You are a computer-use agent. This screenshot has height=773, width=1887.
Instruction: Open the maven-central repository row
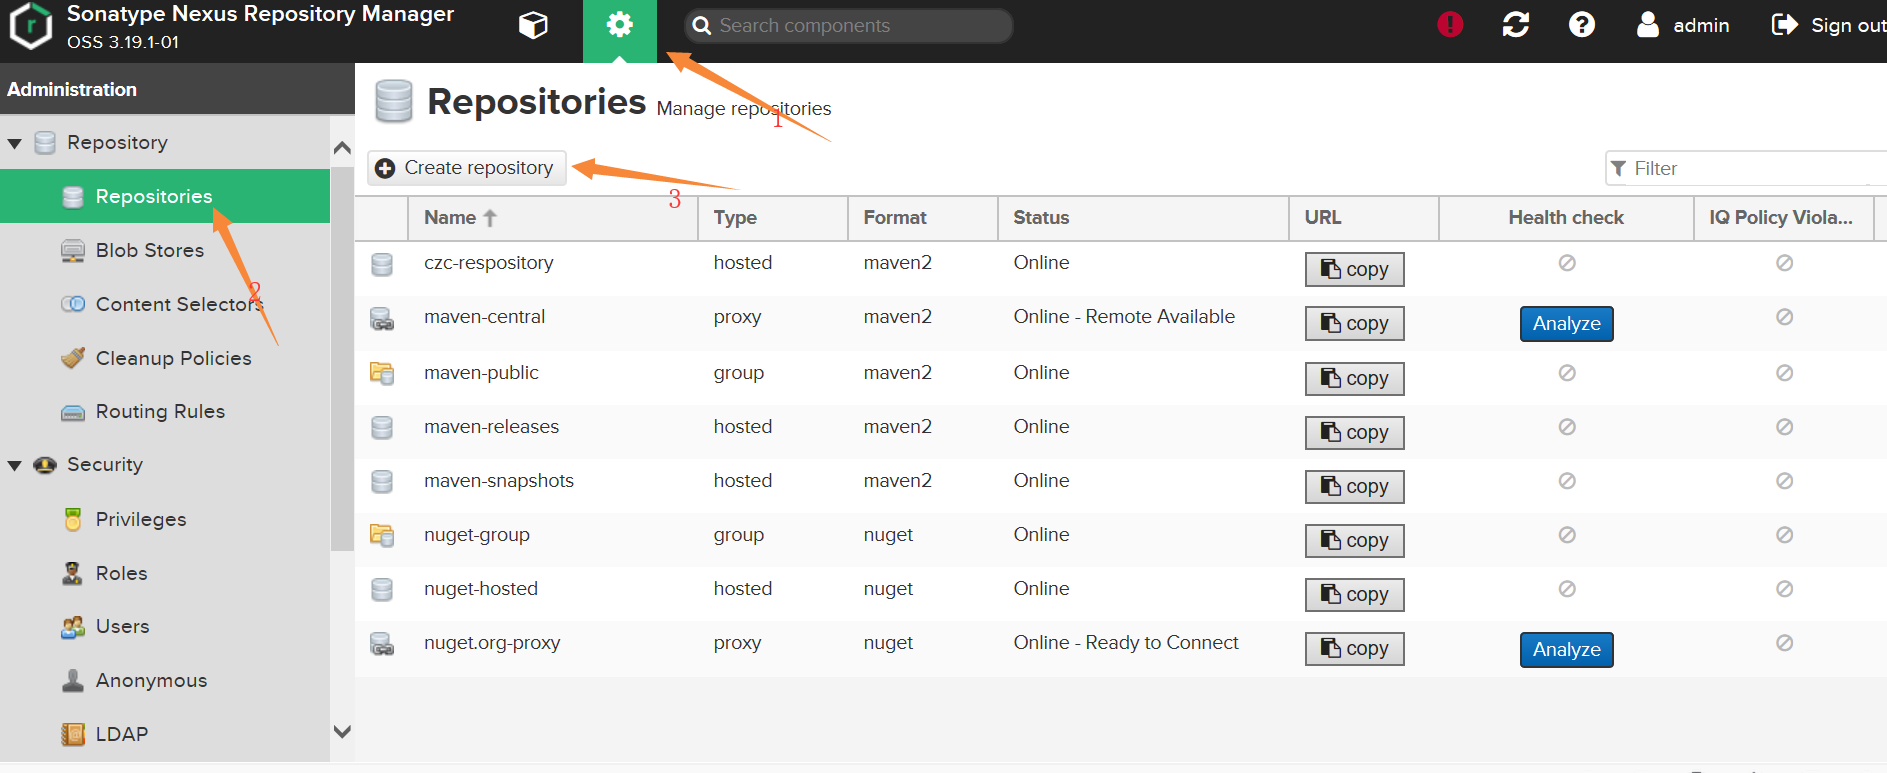tap(1120, 323)
